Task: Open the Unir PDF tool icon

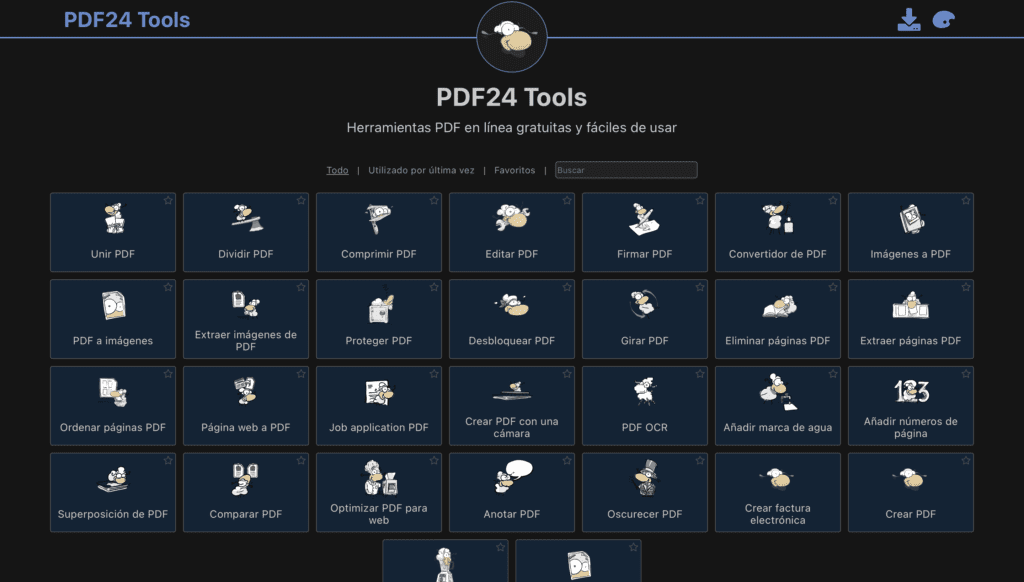Action: [114, 219]
